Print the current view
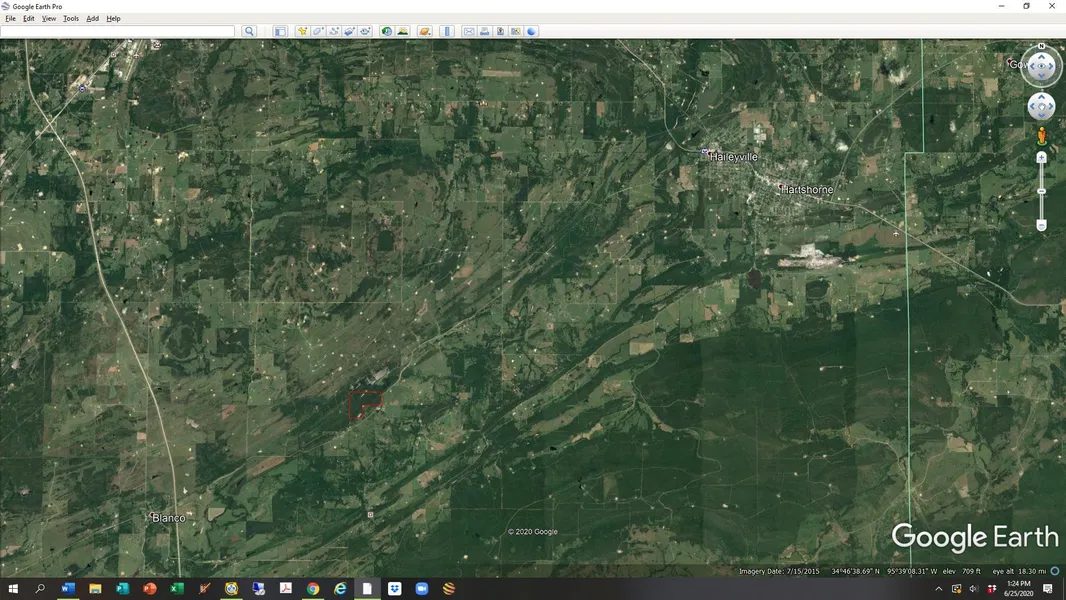This screenshot has height=600, width=1066. click(484, 31)
